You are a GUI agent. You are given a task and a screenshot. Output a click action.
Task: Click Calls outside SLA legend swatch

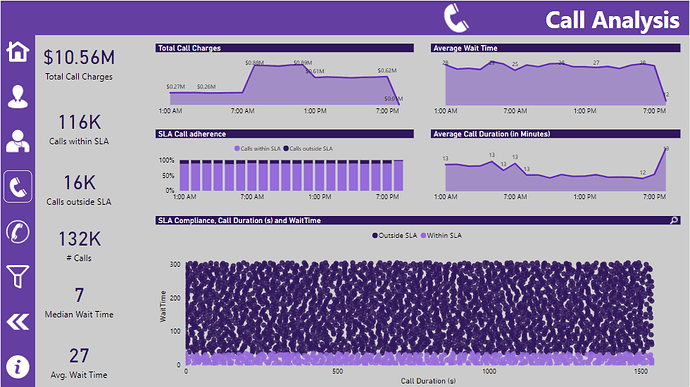coord(286,148)
